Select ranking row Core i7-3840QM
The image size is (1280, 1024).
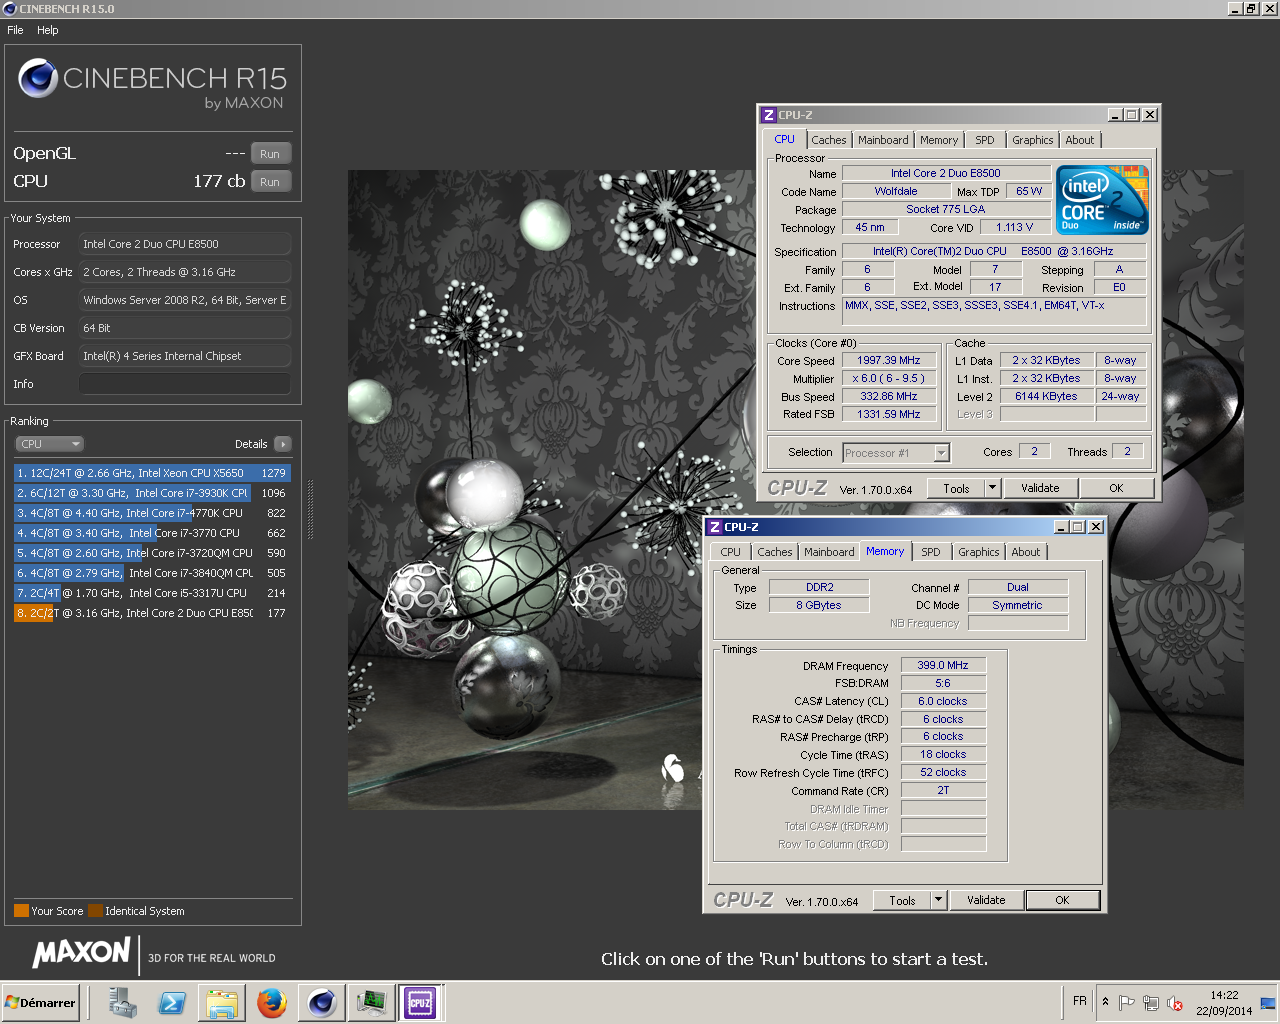pyautogui.click(x=152, y=573)
